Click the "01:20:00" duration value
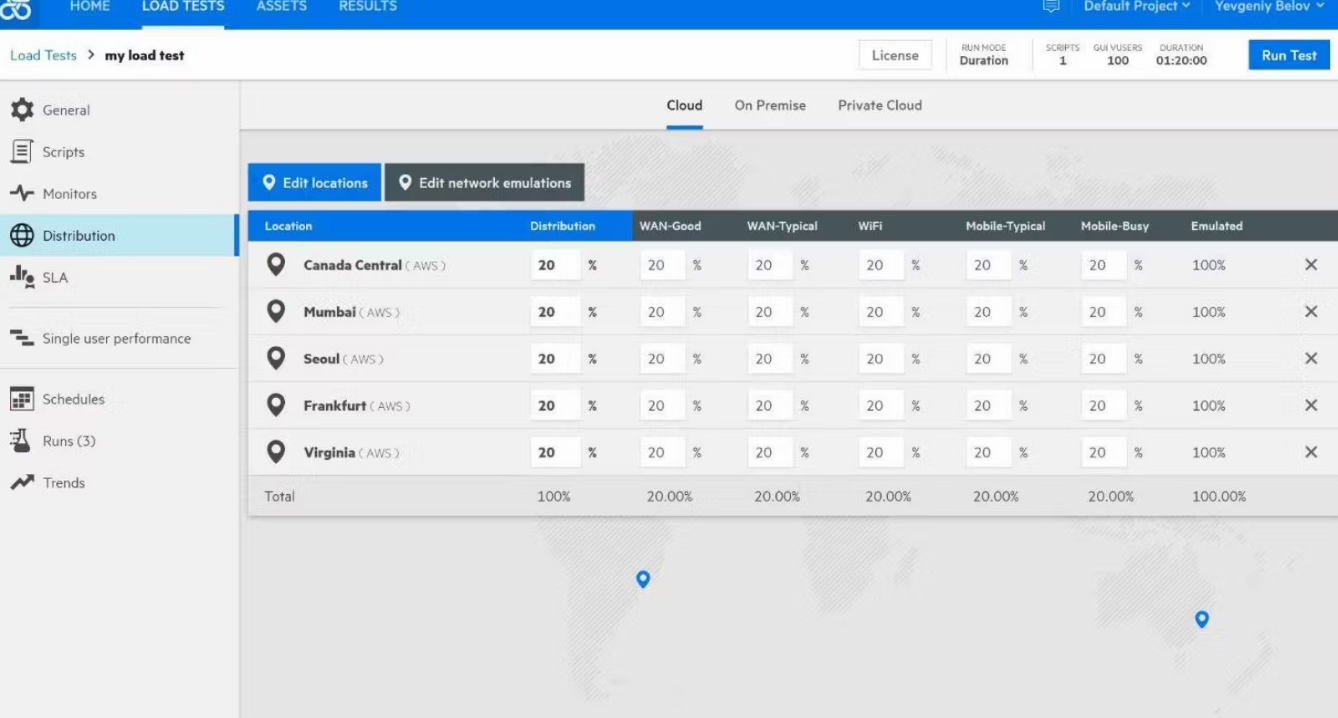The height and width of the screenshot is (718, 1338). (1181, 61)
